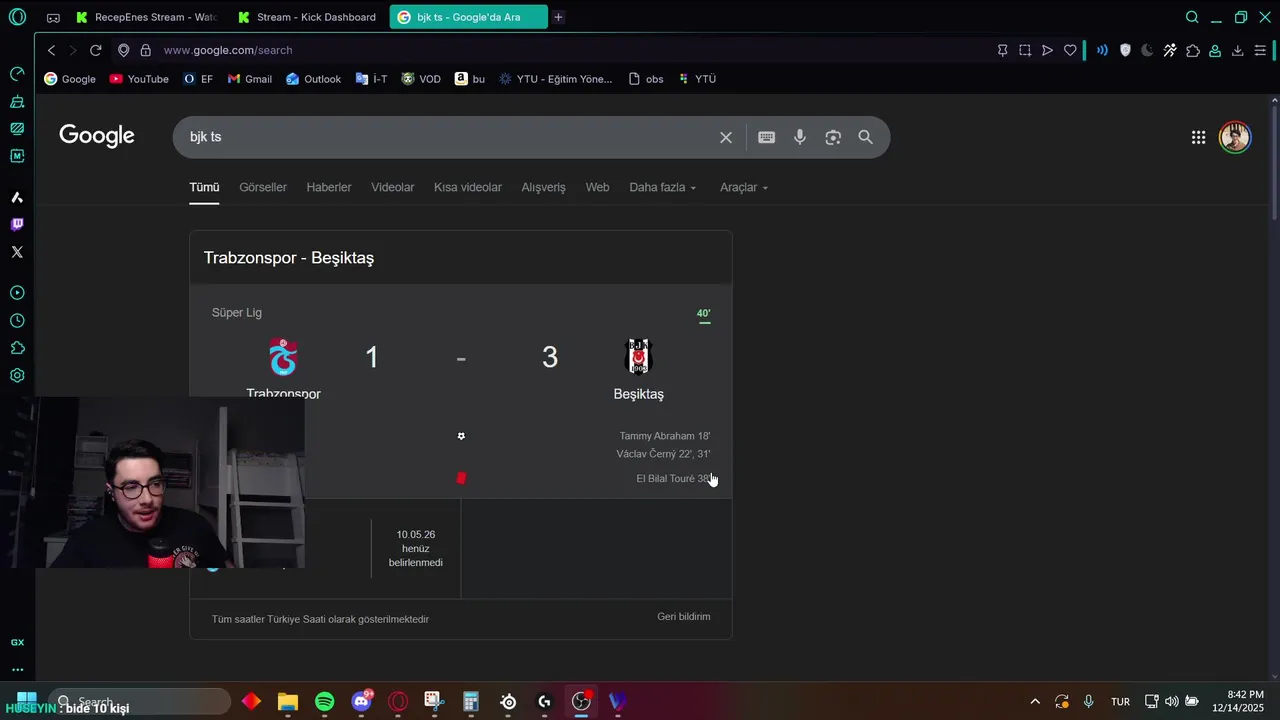Search tabs with the magnifier icon

pyautogui.click(x=1192, y=17)
